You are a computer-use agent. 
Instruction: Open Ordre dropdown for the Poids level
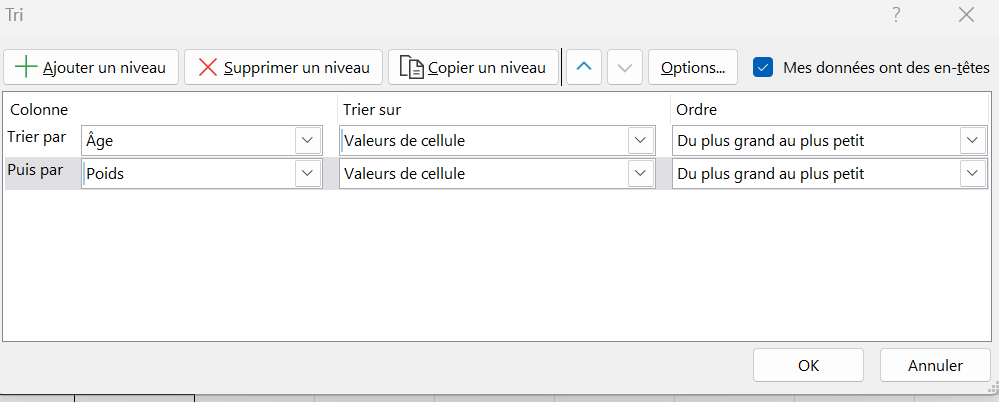tap(971, 174)
